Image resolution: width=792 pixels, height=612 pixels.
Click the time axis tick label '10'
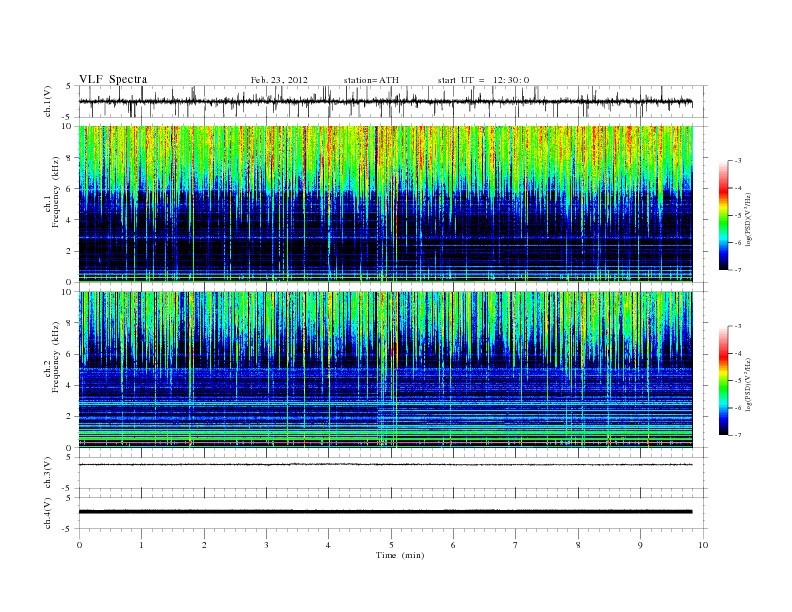point(703,545)
